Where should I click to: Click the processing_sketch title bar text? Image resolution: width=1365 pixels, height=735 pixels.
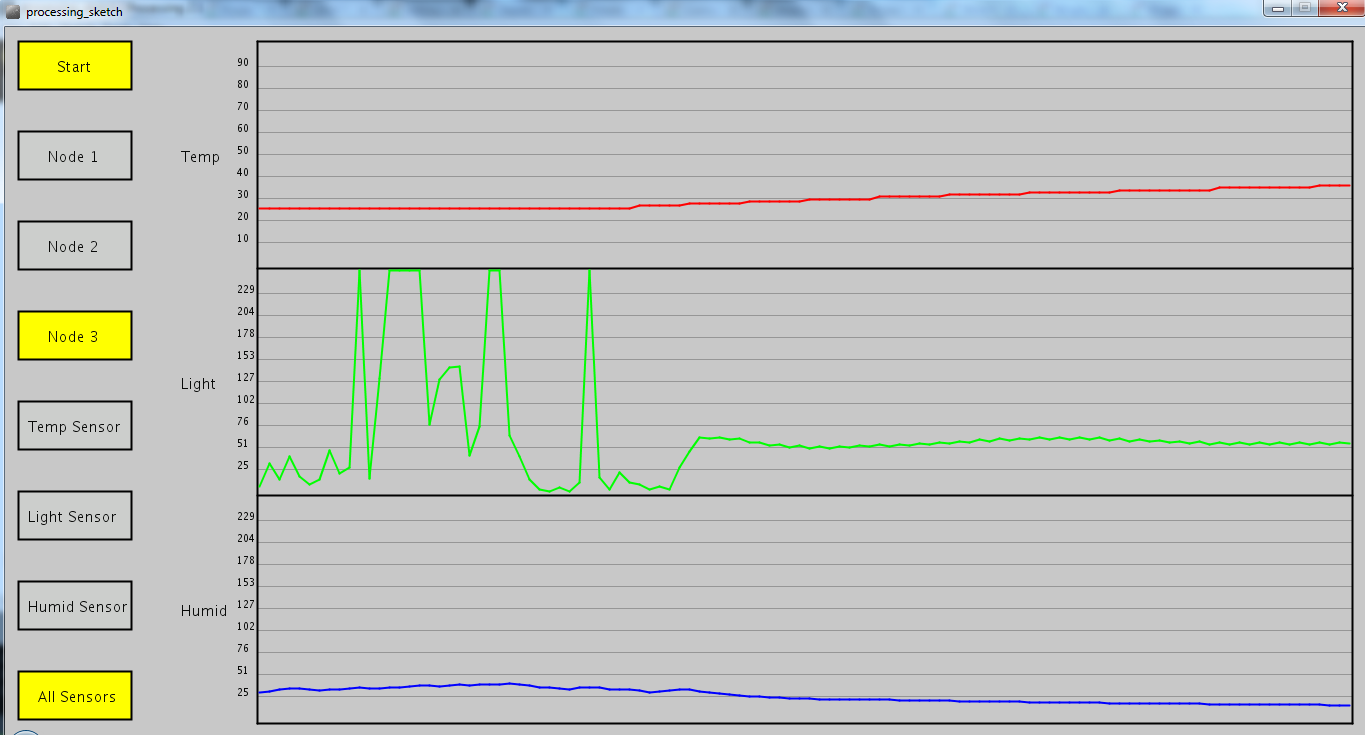pyautogui.click(x=75, y=11)
